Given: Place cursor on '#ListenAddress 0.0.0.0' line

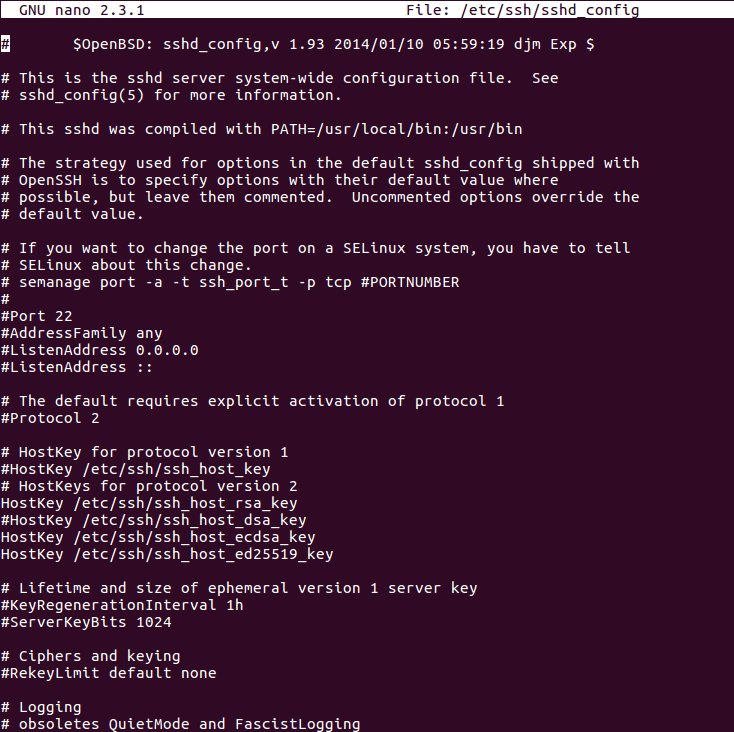Looking at the screenshot, I should click(99, 350).
